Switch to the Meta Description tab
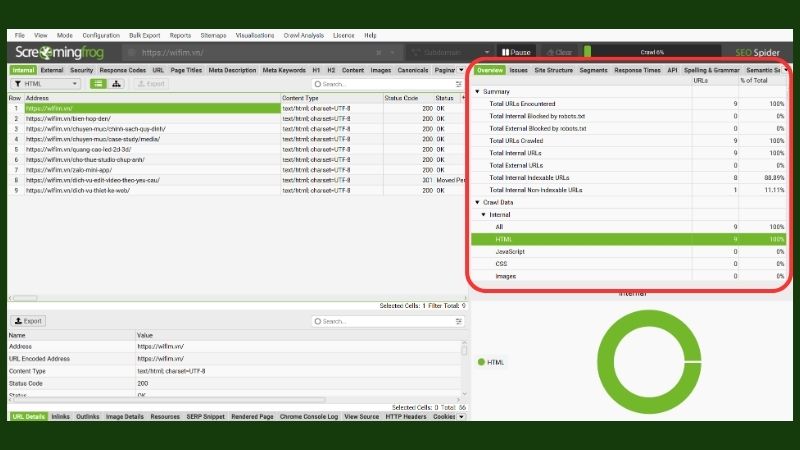 coord(232,70)
